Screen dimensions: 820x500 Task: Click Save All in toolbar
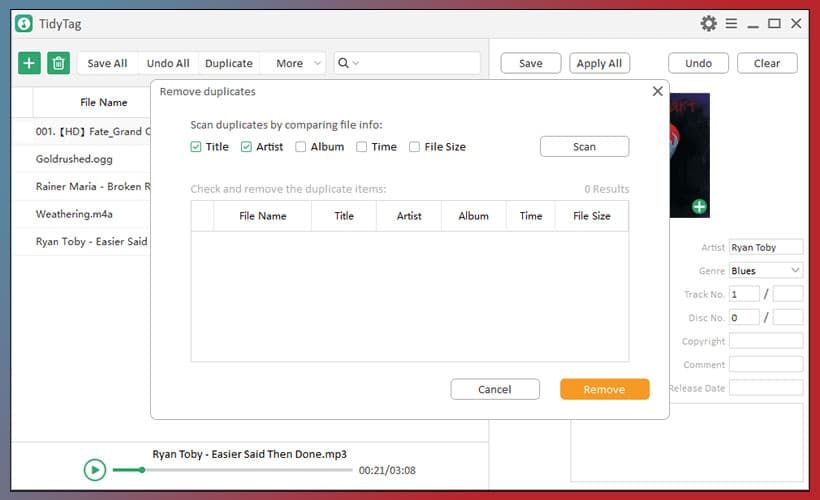(107, 63)
